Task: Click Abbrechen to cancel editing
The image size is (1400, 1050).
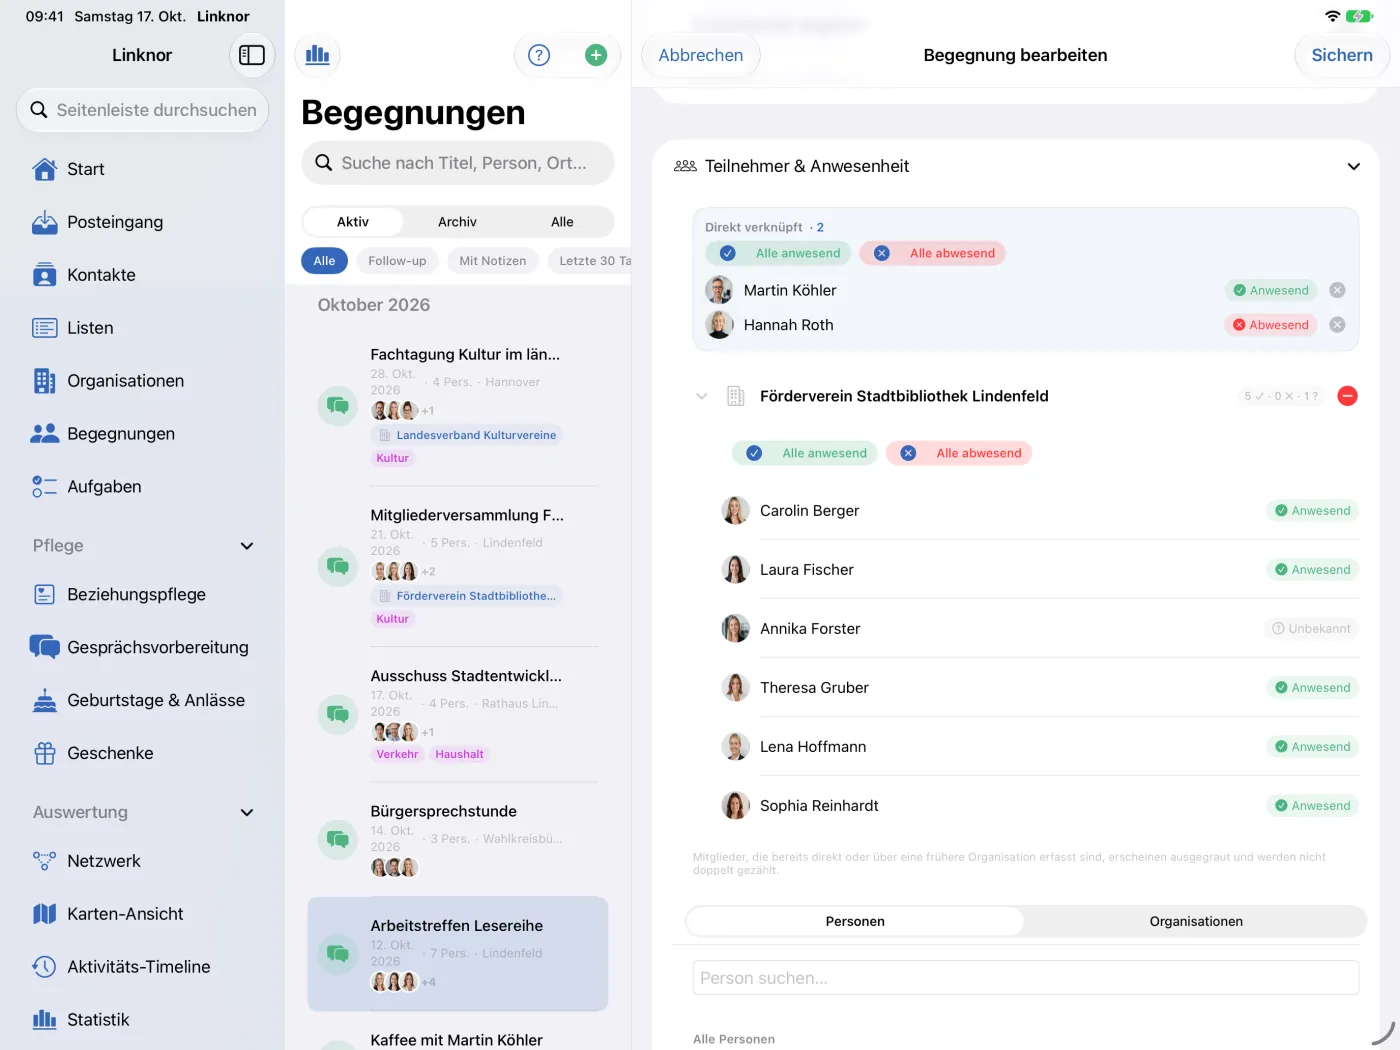Action: coord(701,55)
